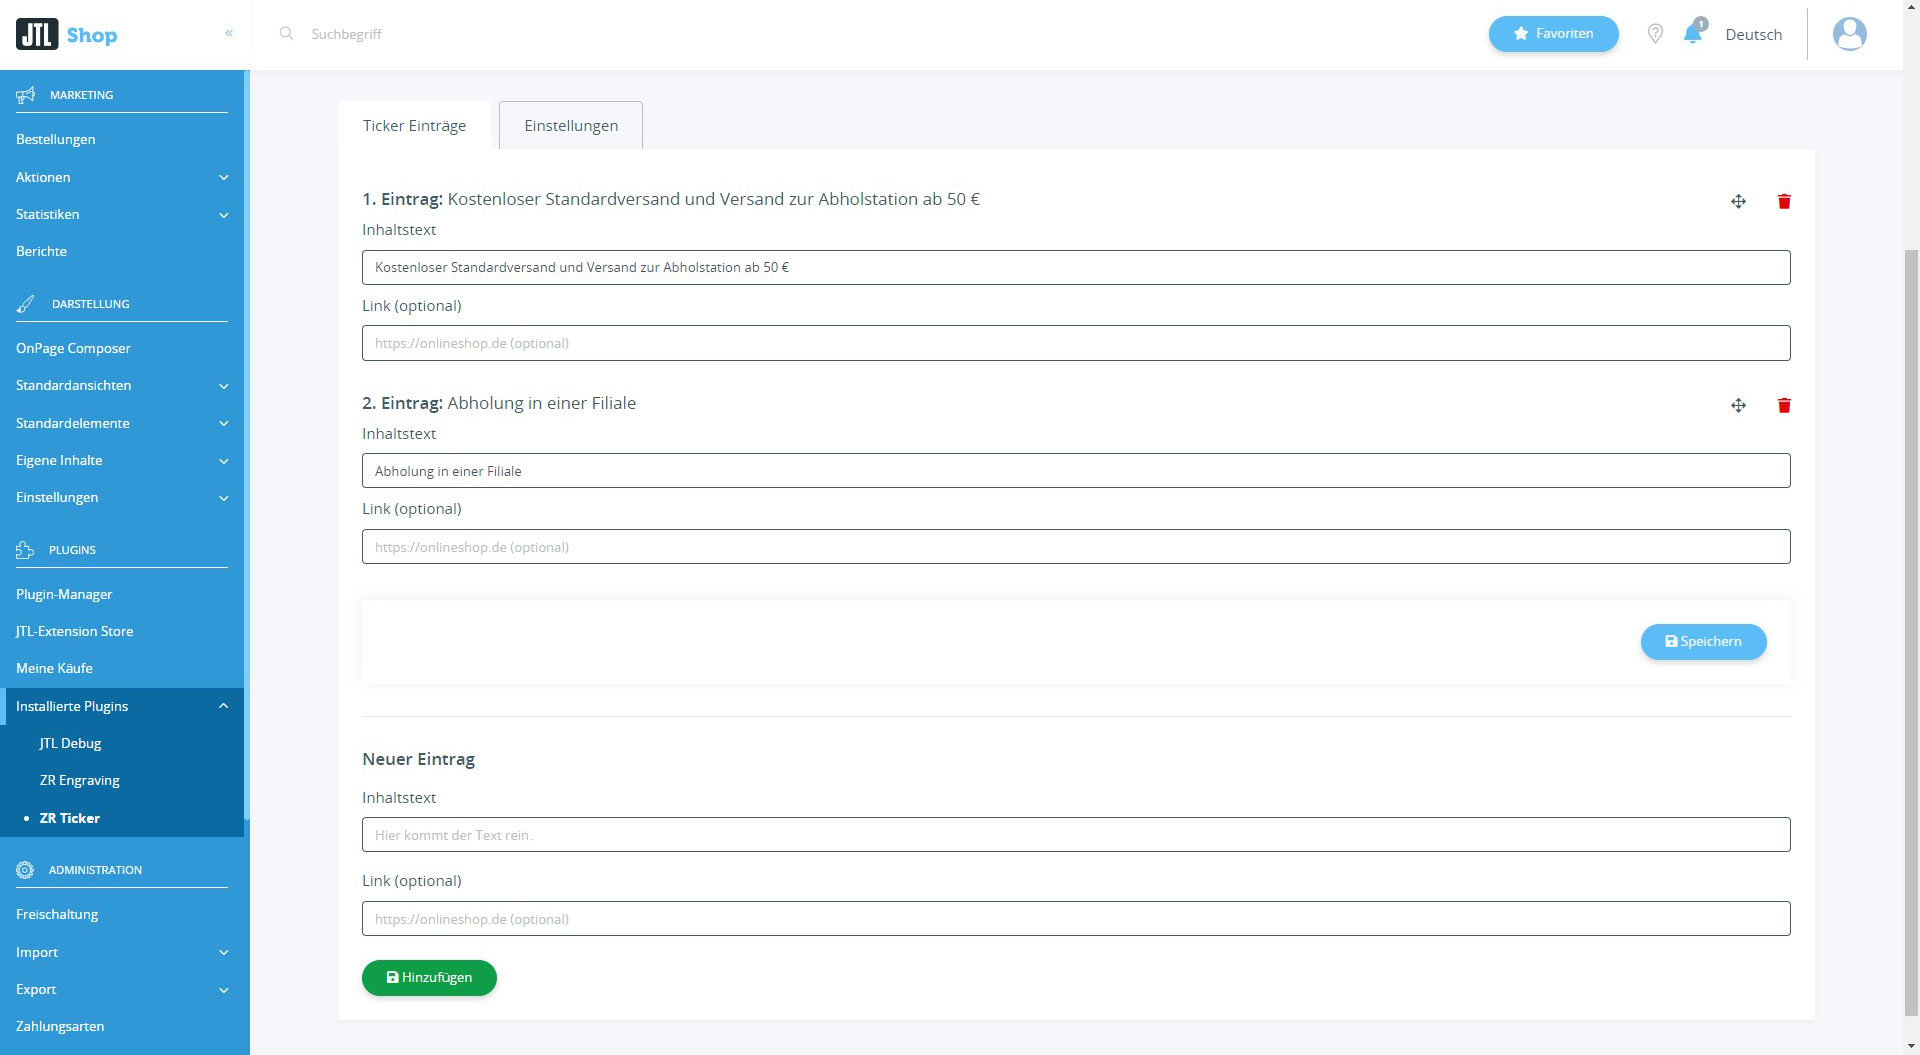This screenshot has width=1920, height=1055.
Task: Click the location pin icon in header
Action: pyautogui.click(x=1655, y=34)
